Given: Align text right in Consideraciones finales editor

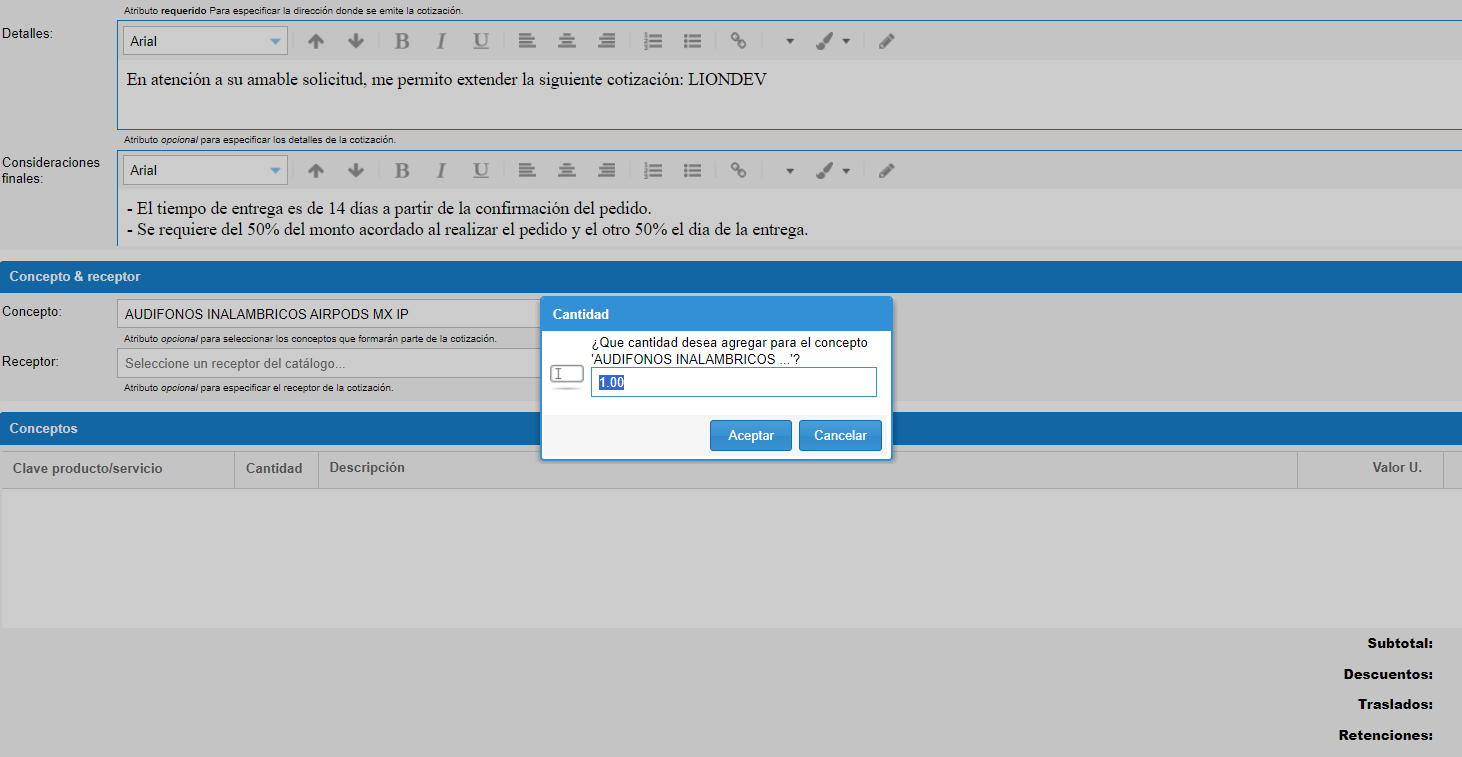Looking at the screenshot, I should coord(606,170).
